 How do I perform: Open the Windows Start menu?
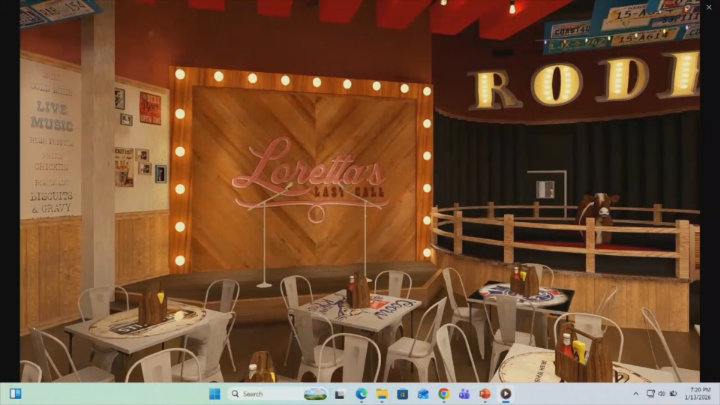pos(215,394)
